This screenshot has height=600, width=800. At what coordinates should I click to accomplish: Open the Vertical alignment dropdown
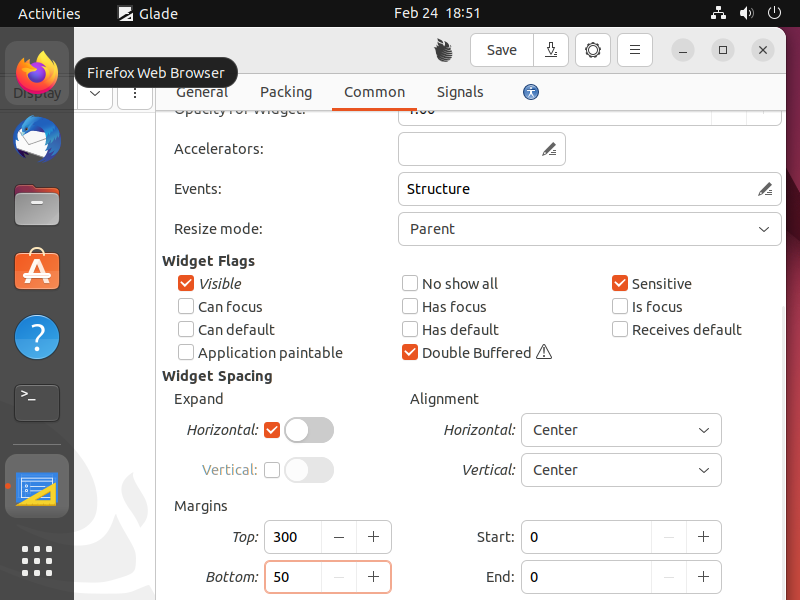coord(621,470)
